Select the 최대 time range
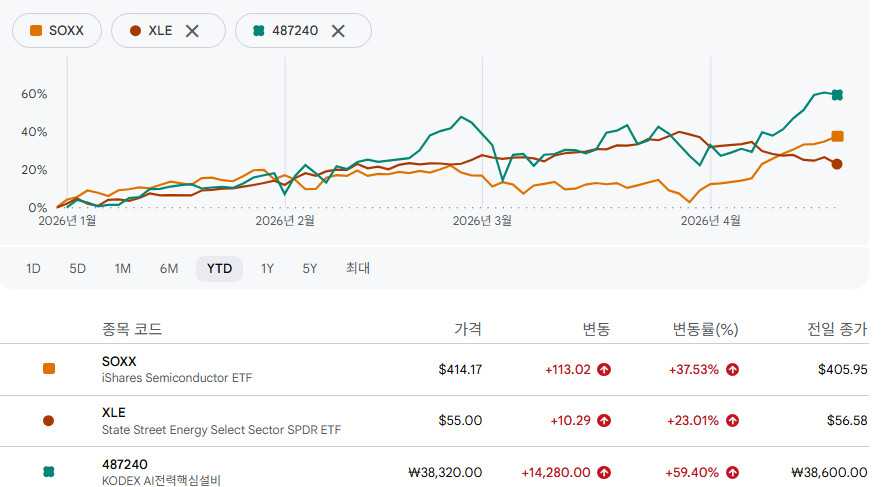This screenshot has width=883, height=487. pos(357,268)
